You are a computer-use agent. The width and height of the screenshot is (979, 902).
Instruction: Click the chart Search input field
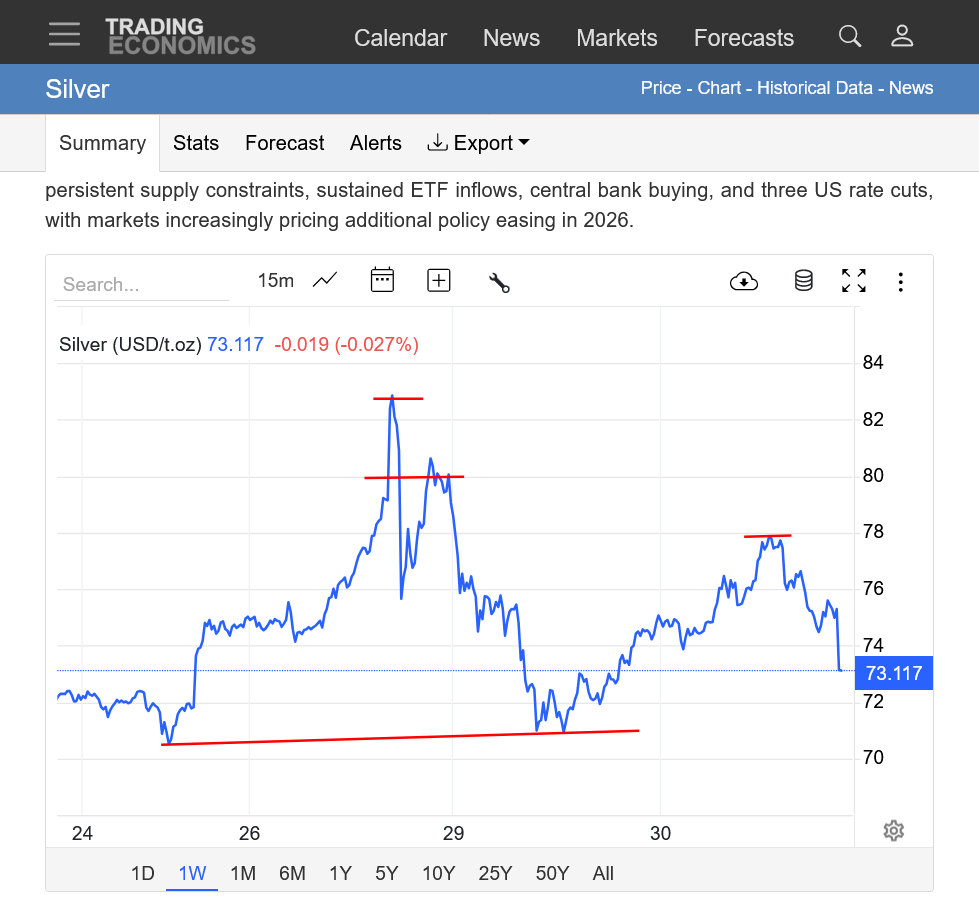[141, 284]
